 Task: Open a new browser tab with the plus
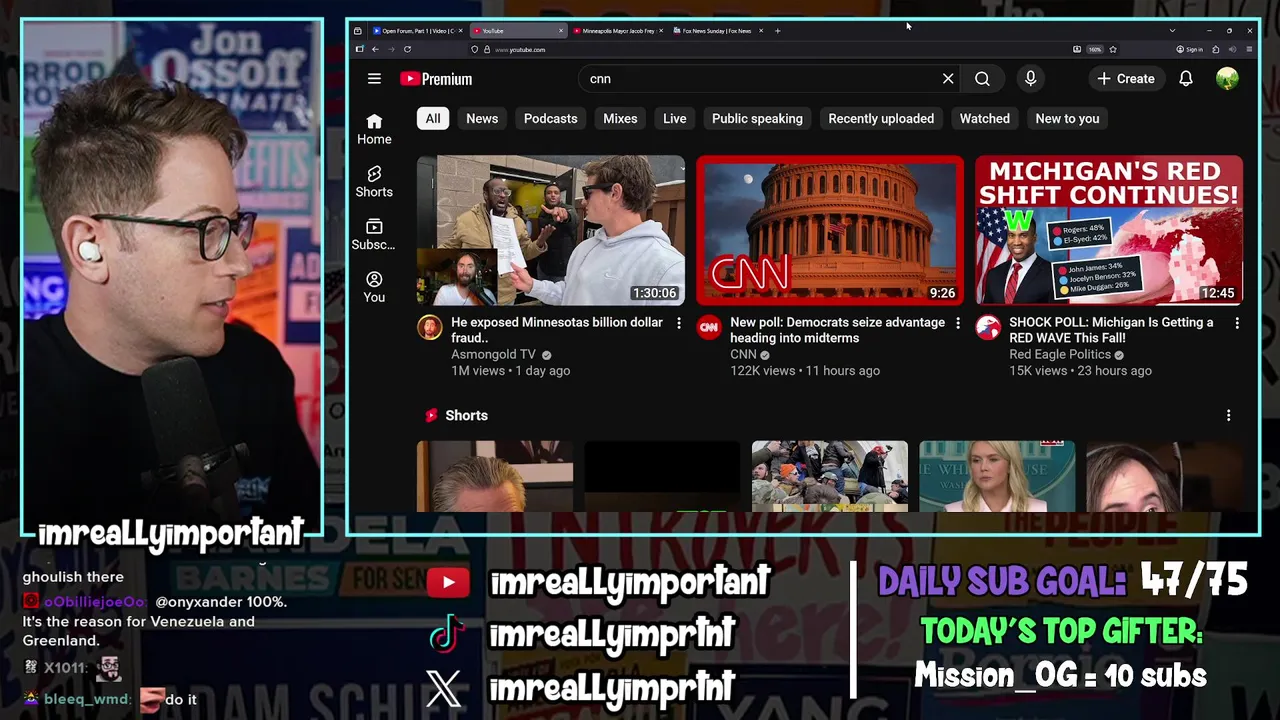click(x=778, y=31)
